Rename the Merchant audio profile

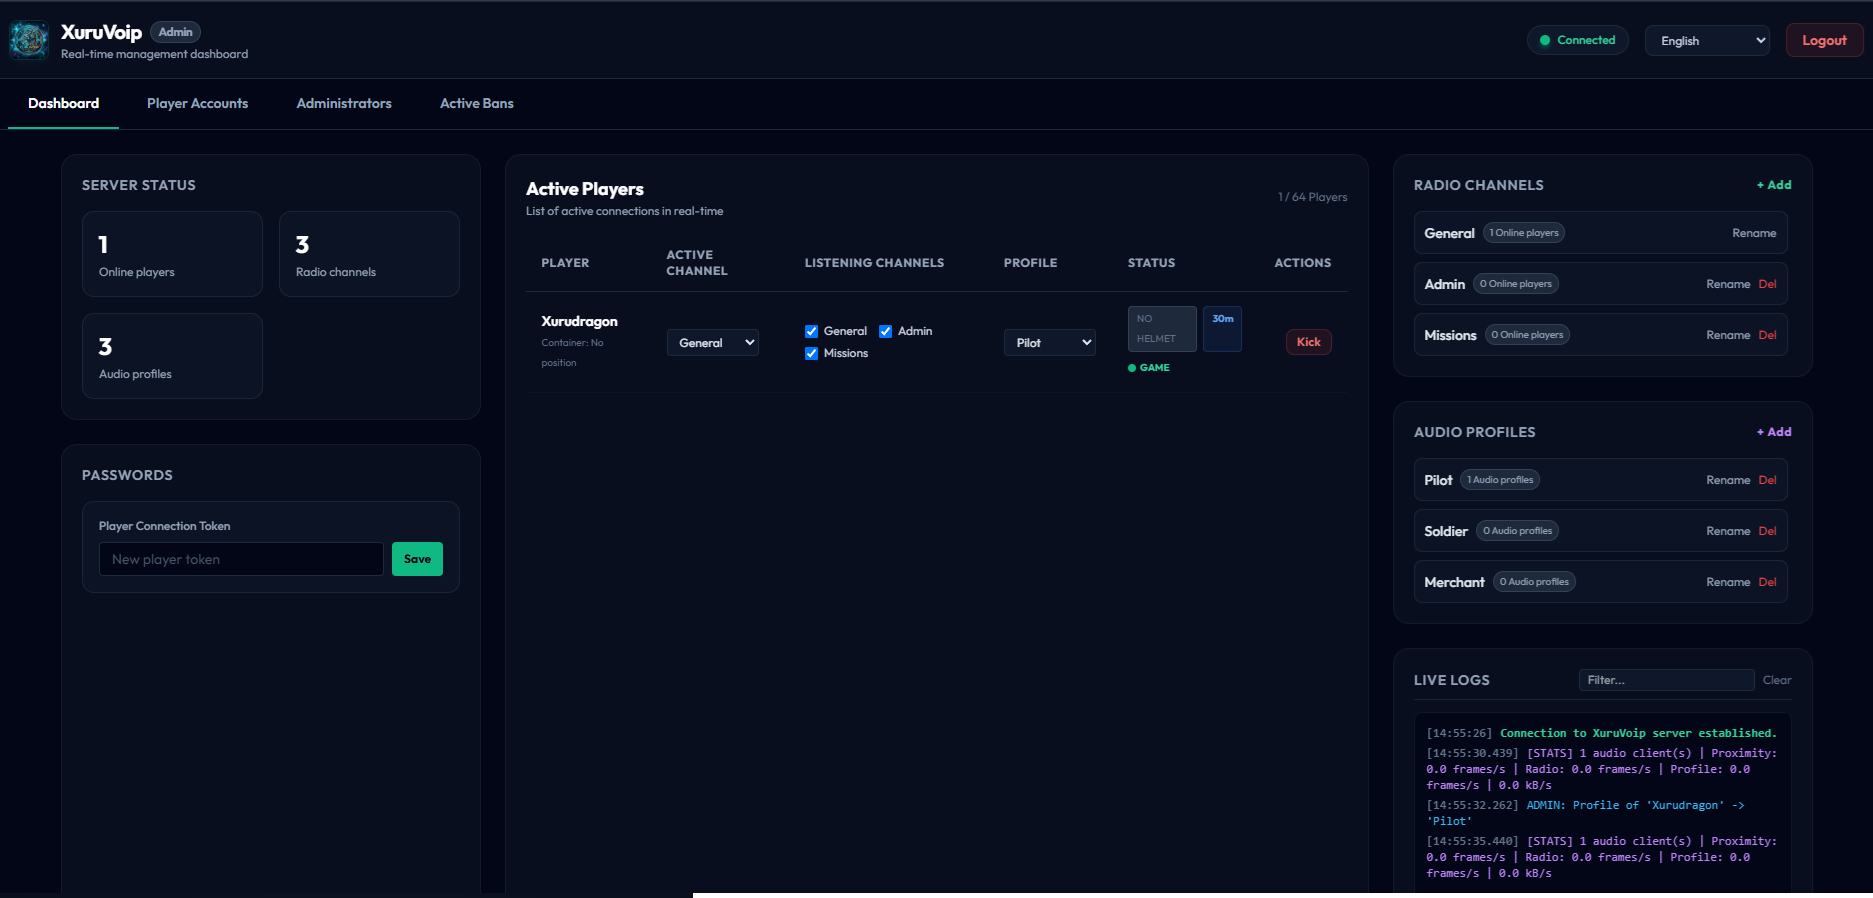click(x=1728, y=582)
